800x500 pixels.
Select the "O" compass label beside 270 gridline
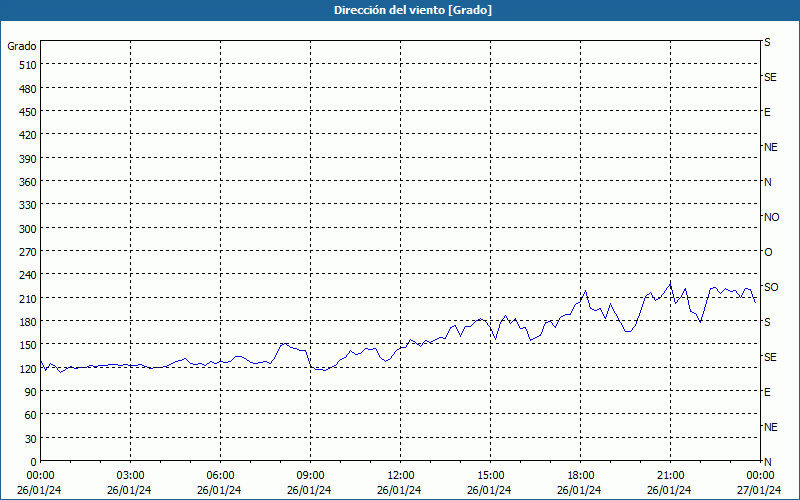point(768,252)
